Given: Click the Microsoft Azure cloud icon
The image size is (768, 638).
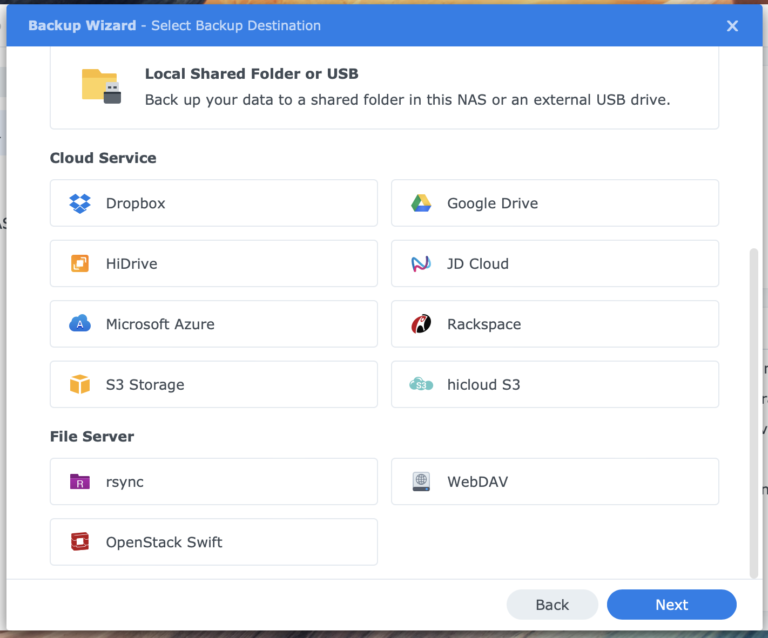Looking at the screenshot, I should point(80,324).
